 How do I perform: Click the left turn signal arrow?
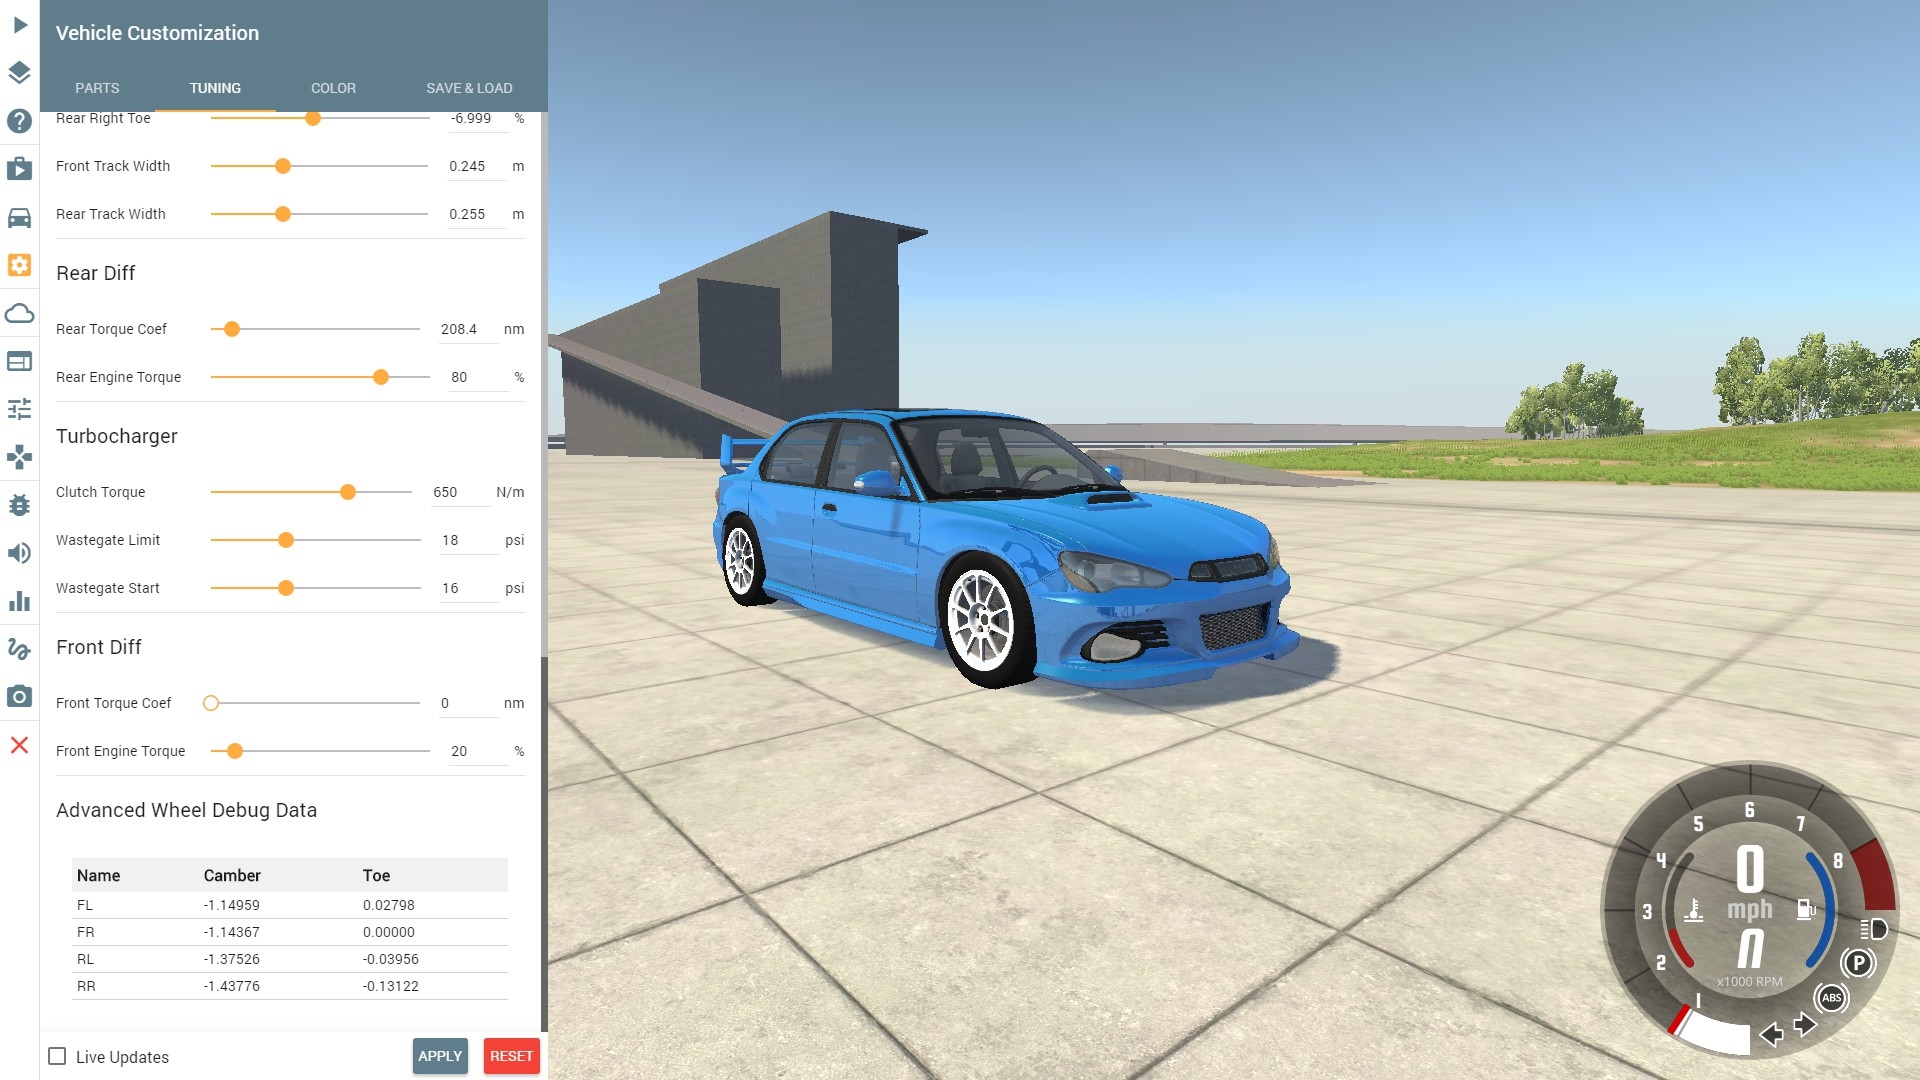point(1772,1034)
